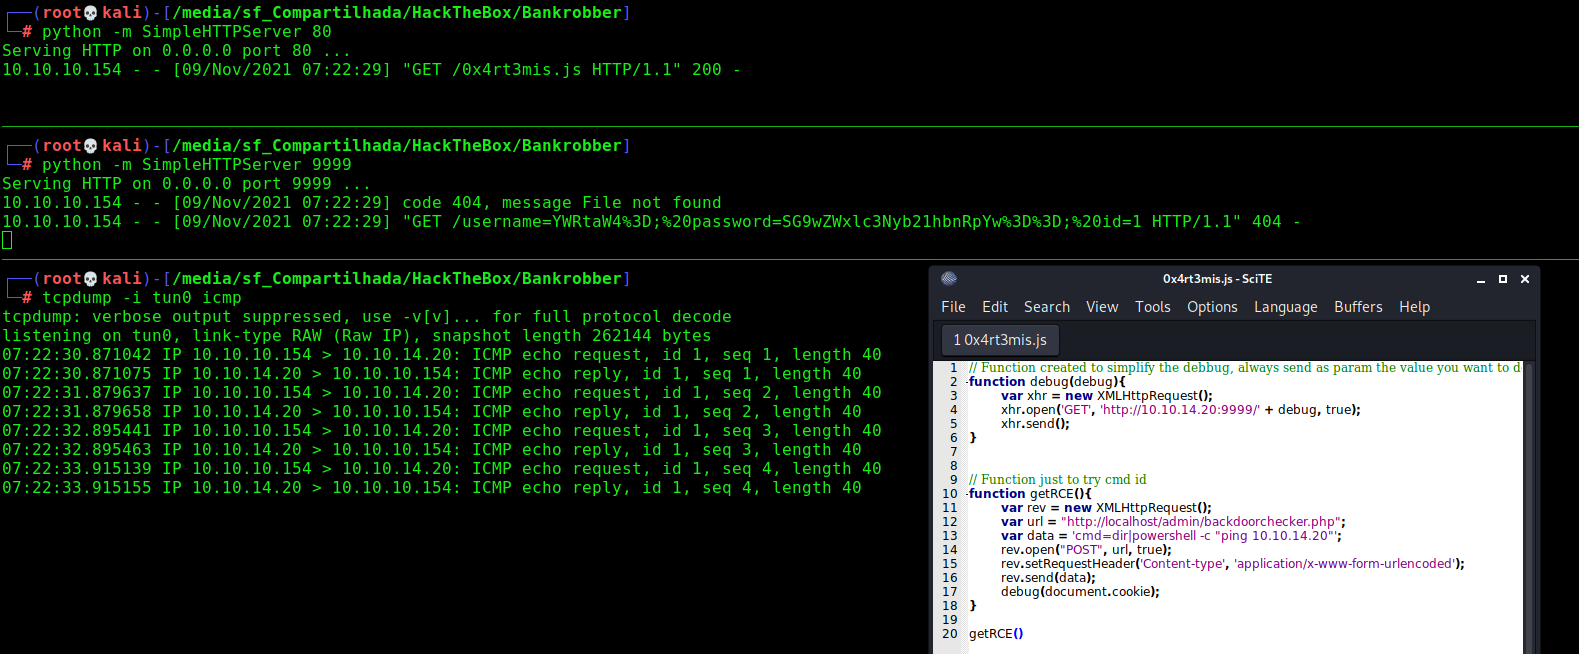Click the ICMP echo request seq 1 line
Viewport: 1579px width, 654px height.
coord(442,355)
